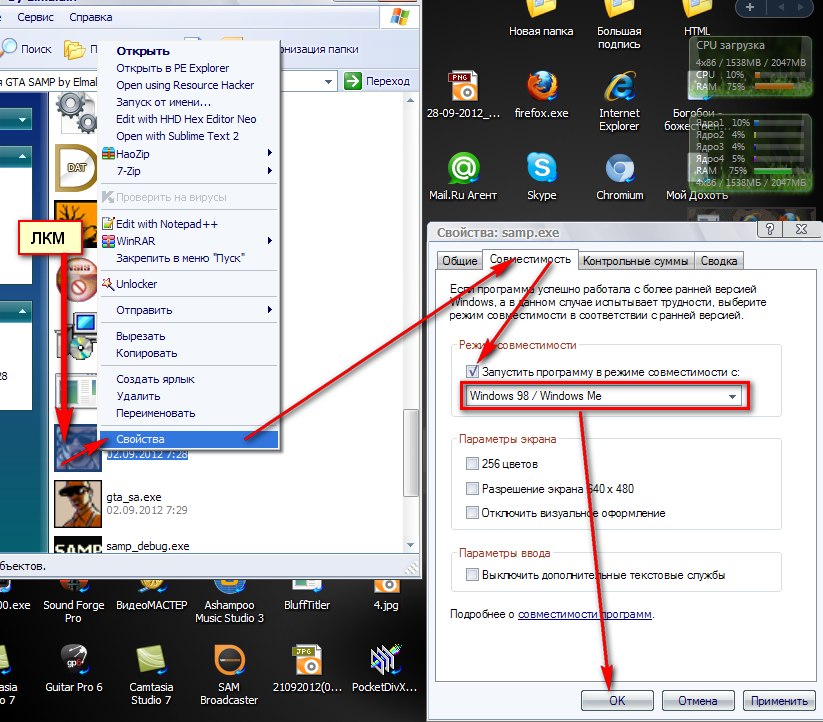Open ВидеоМАСТЕР desktop shortcut
The height and width of the screenshot is (722, 823).
point(151,587)
